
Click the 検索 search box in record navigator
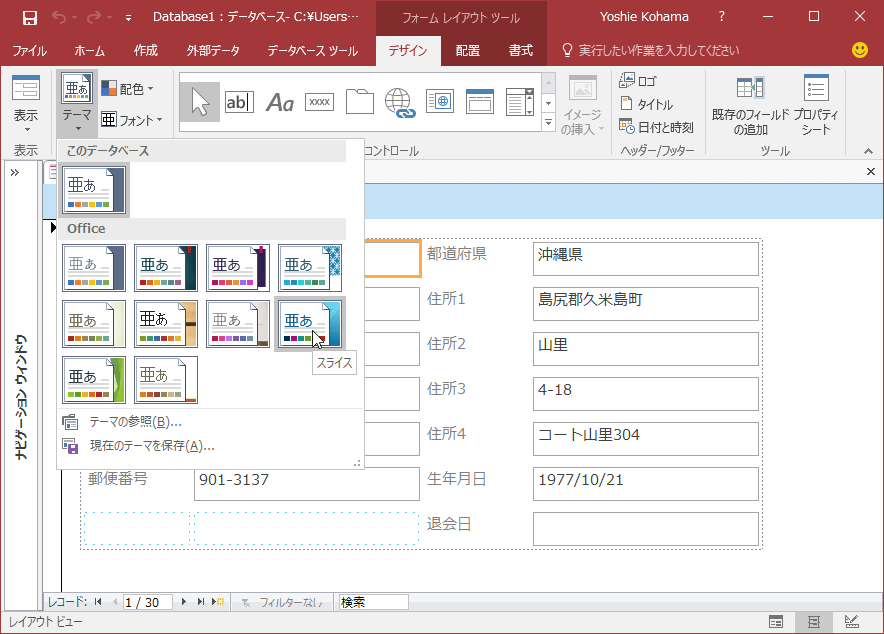tap(373, 602)
